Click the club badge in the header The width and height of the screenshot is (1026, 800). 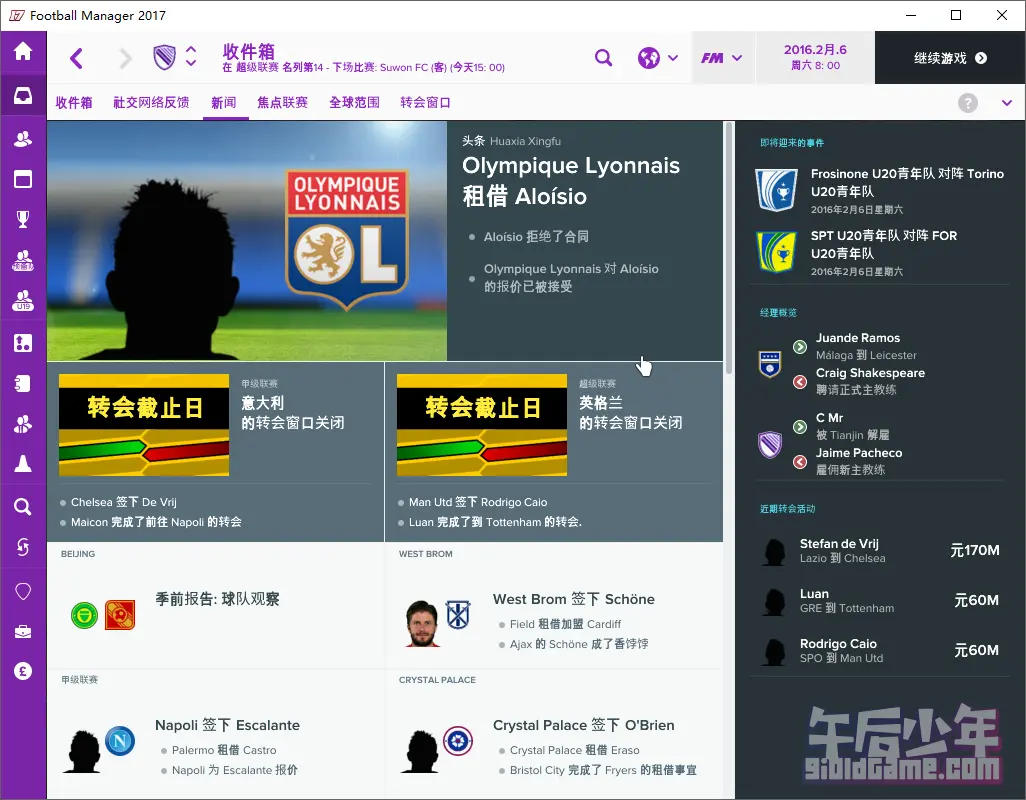[x=164, y=58]
